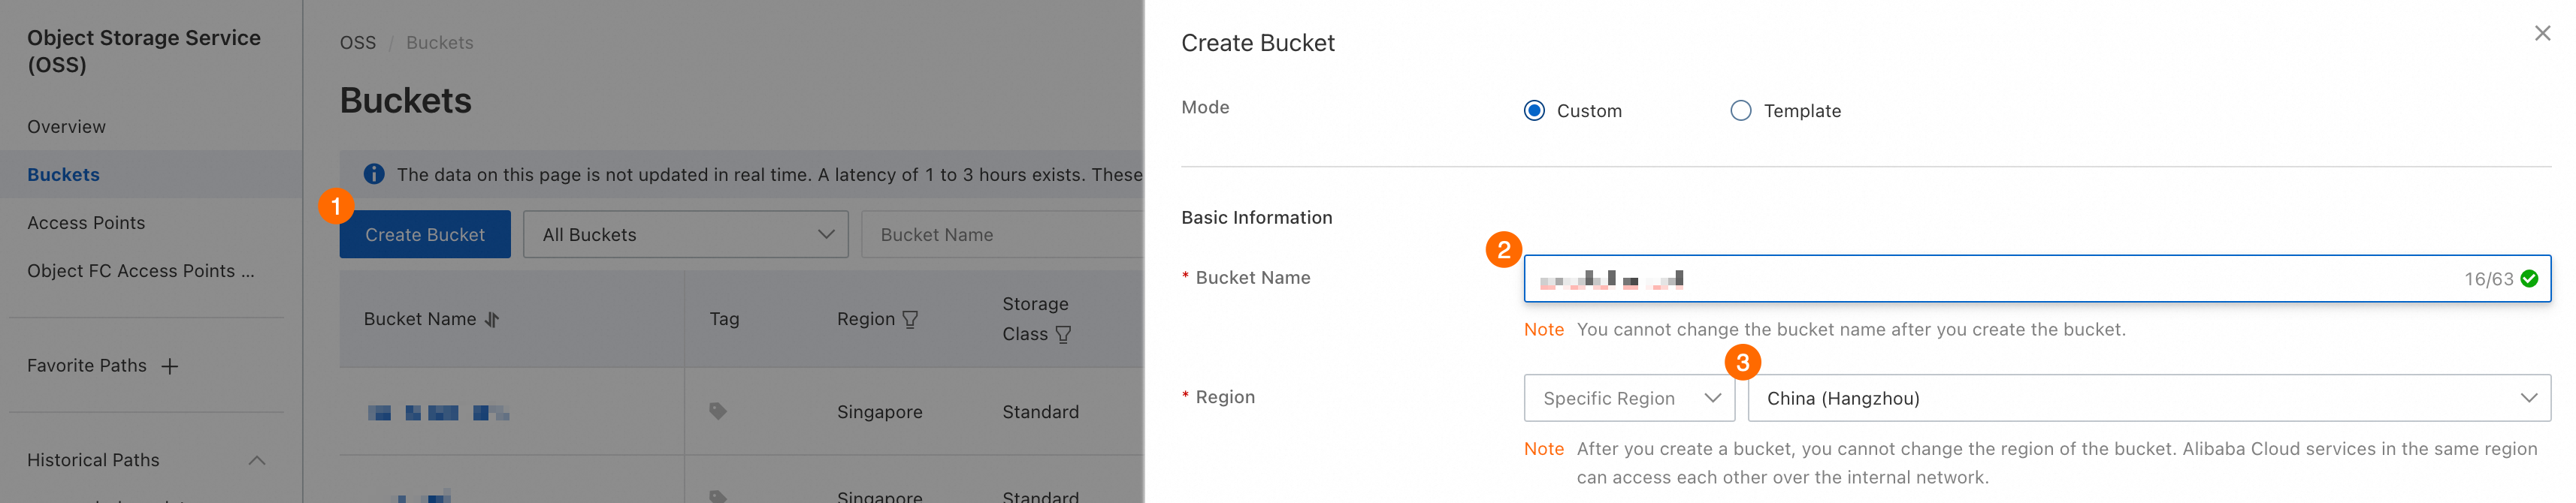Screen dimensions: 2576x503
Task: Click the green checkmark in Bucket Name field
Action: (x=2529, y=279)
